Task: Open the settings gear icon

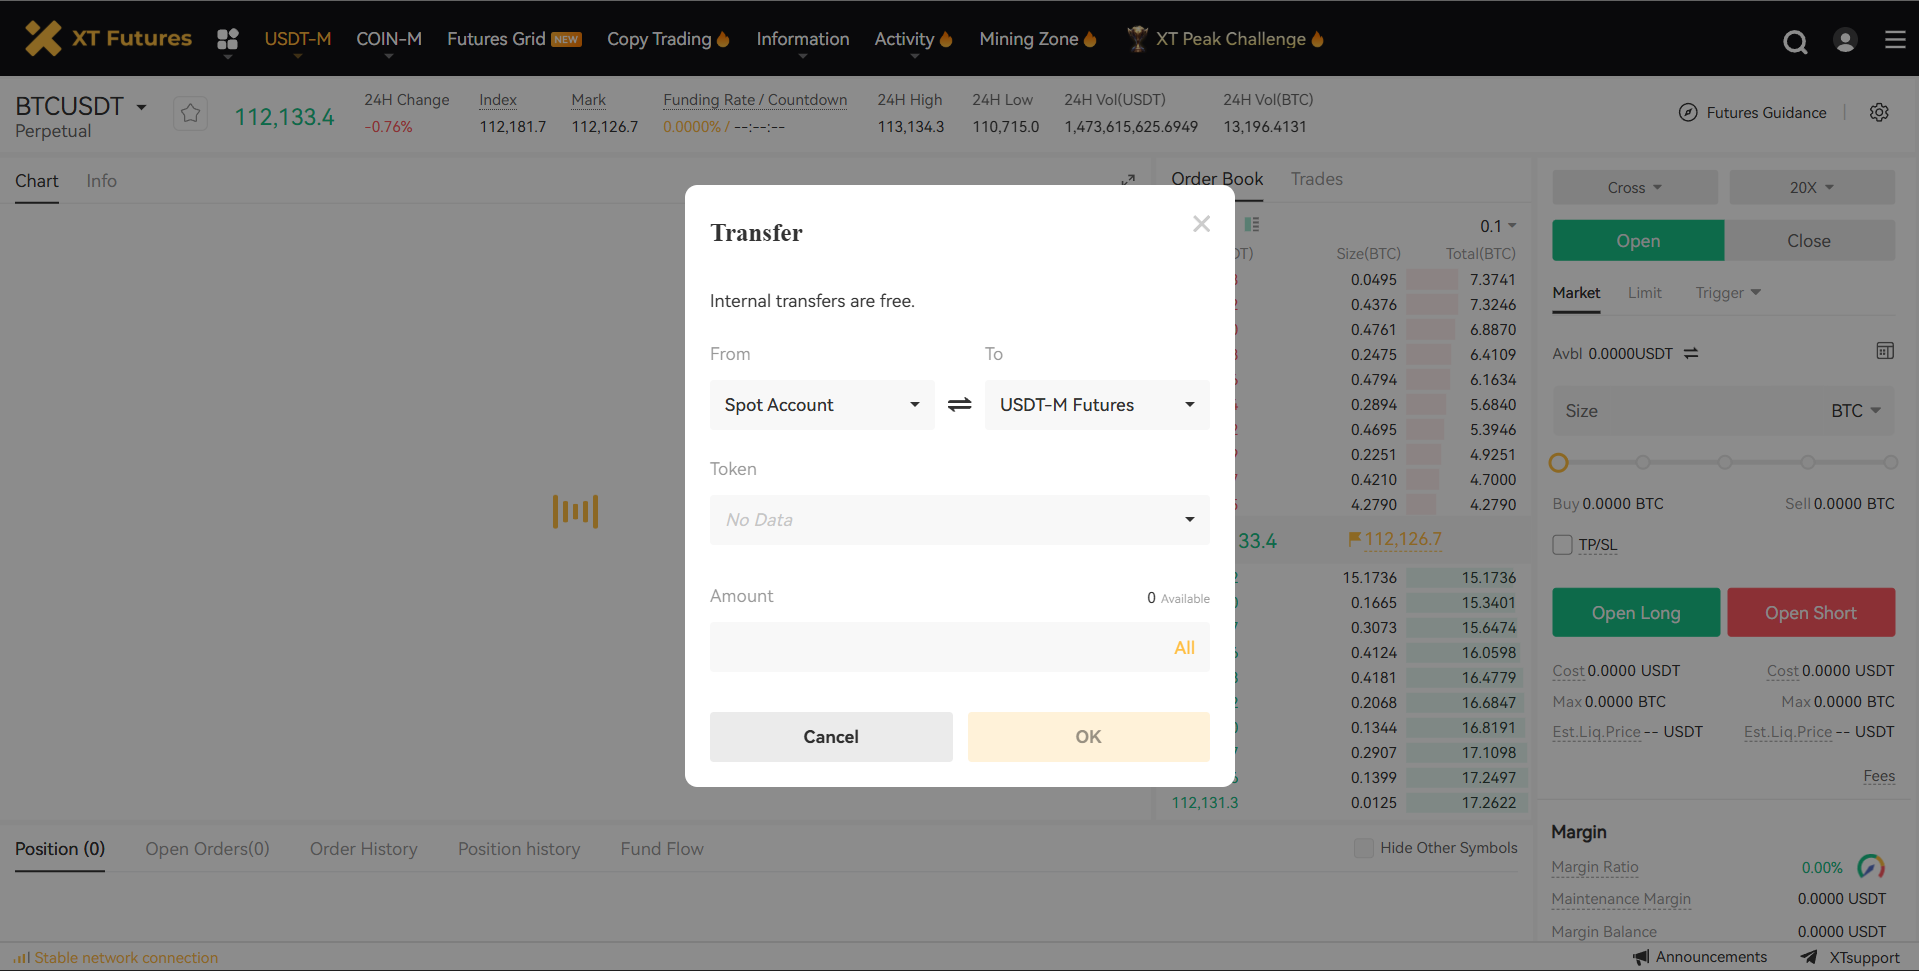Action: (1879, 113)
